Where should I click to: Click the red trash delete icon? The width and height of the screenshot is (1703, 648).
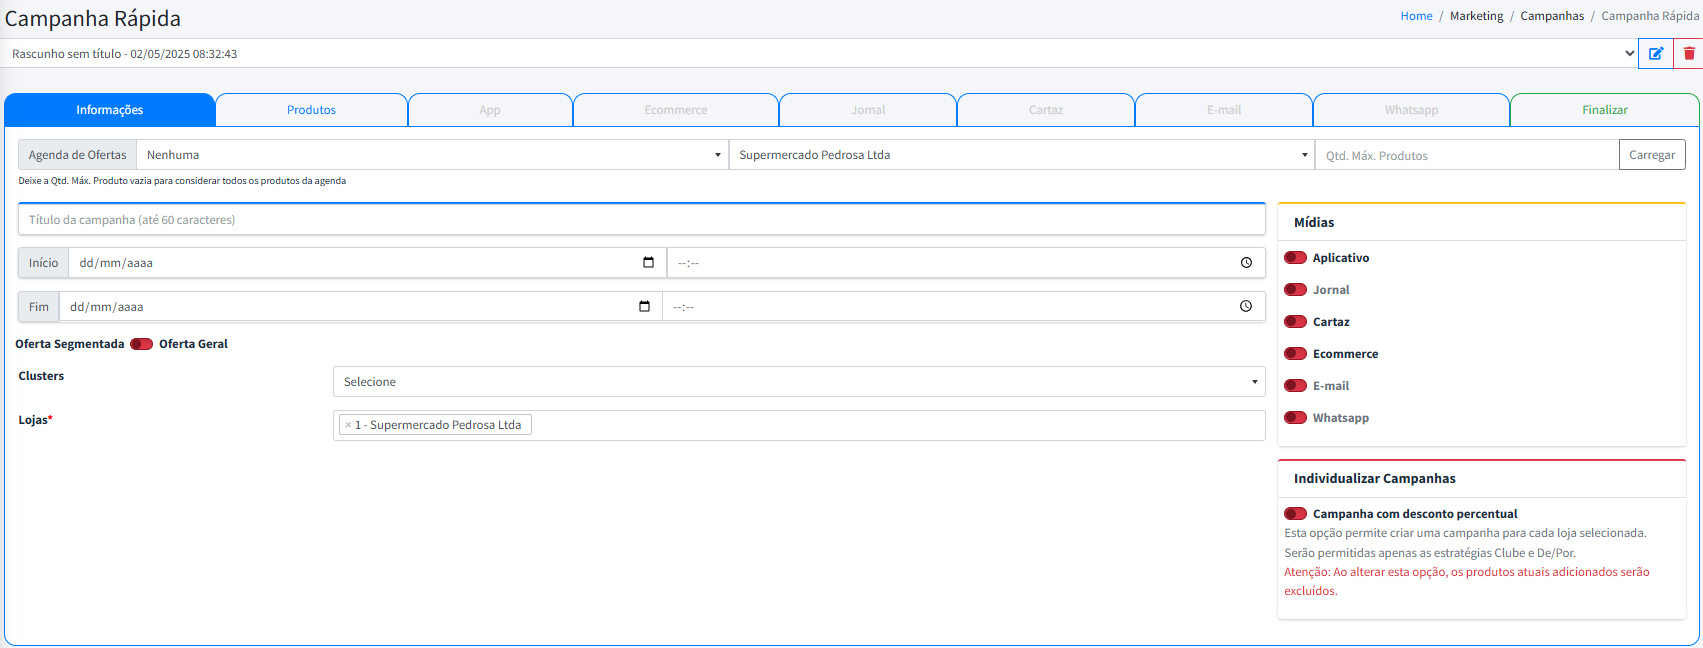pos(1689,54)
